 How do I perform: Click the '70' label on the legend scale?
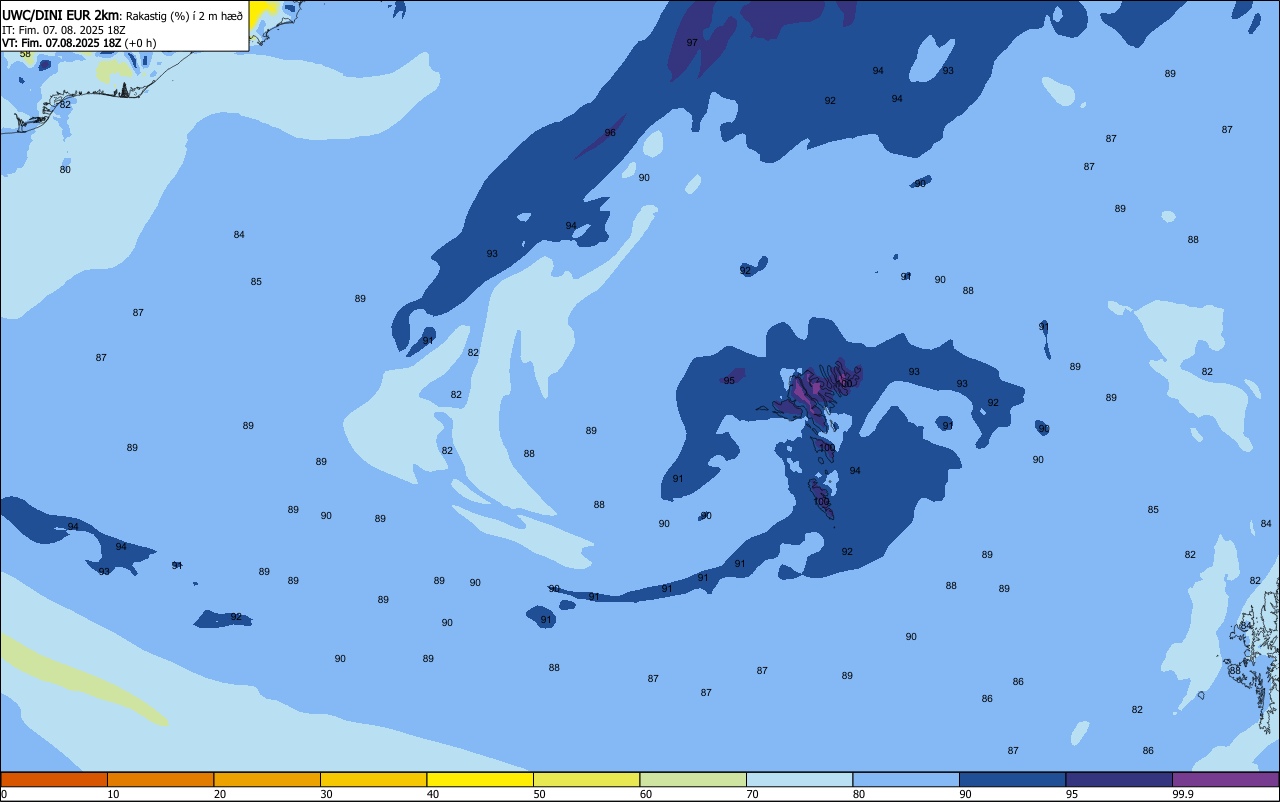(x=752, y=794)
